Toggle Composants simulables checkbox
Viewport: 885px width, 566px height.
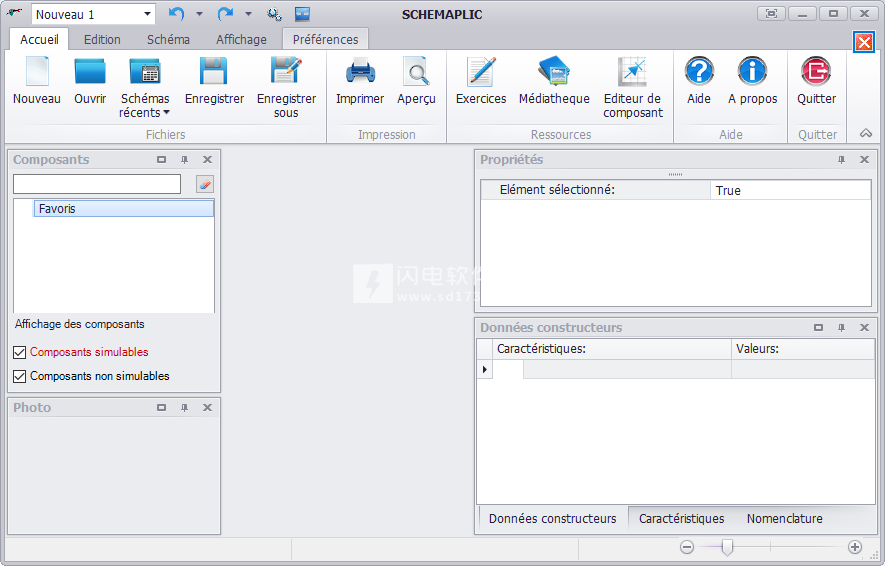[x=20, y=353]
